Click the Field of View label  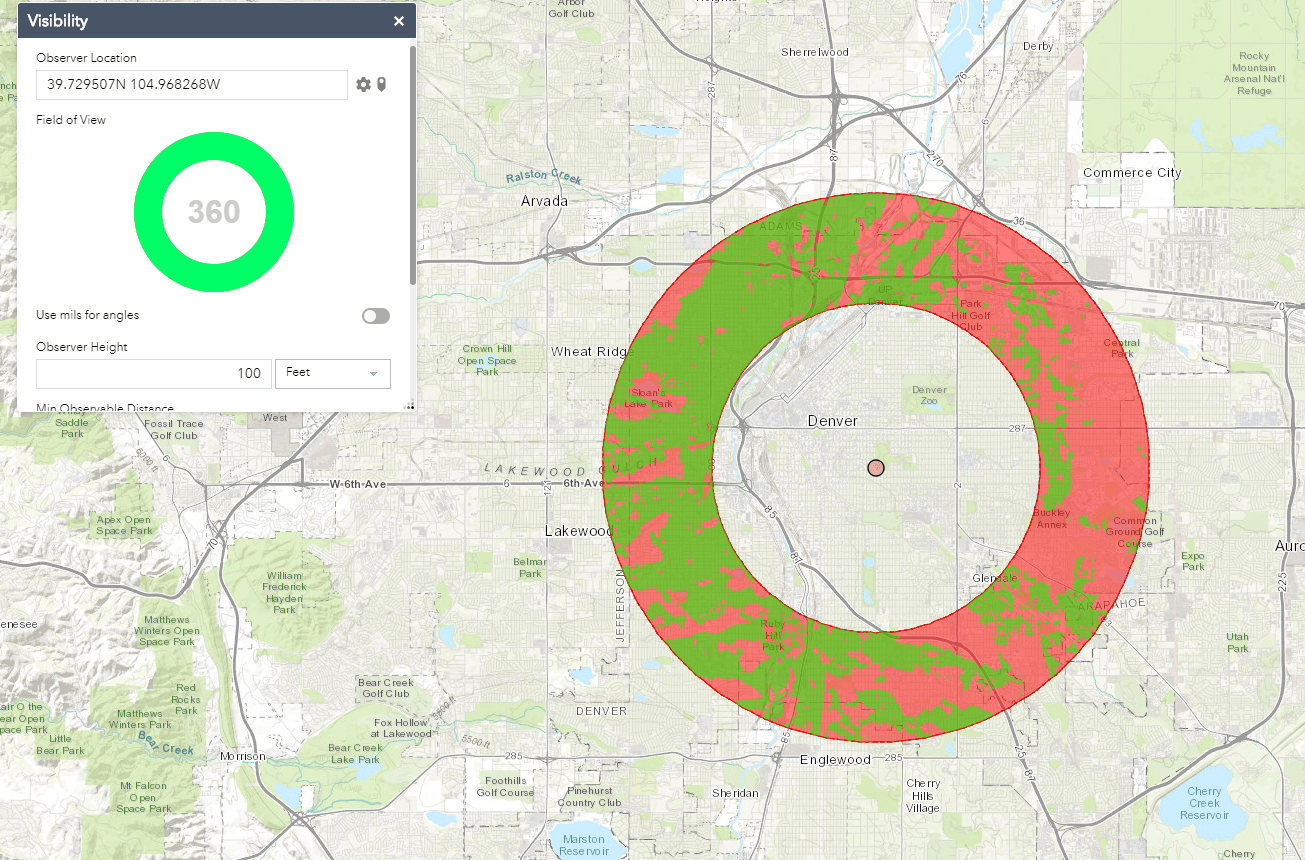pyautogui.click(x=71, y=120)
